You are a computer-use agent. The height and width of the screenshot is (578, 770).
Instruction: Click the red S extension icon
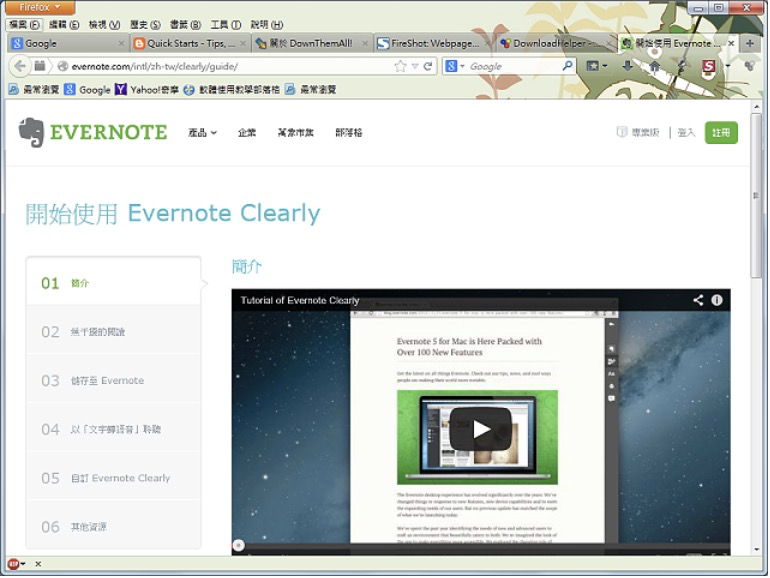point(709,66)
